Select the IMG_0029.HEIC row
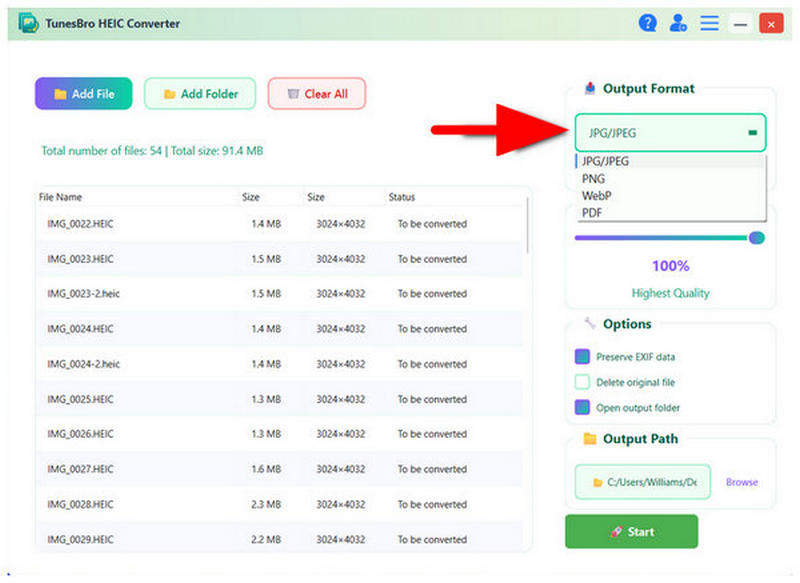 point(280,539)
